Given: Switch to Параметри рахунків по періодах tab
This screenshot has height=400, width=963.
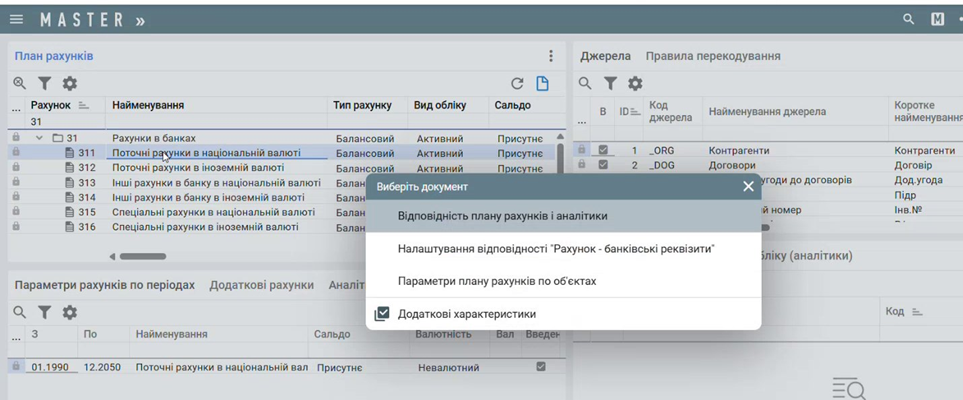Looking at the screenshot, I should (x=104, y=285).
